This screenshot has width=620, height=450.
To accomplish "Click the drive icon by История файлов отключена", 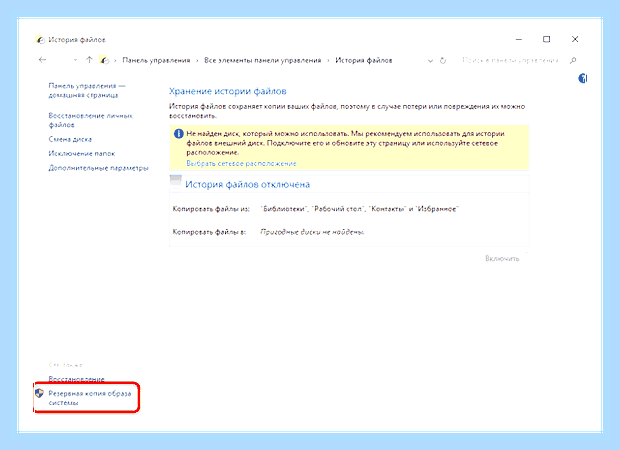I will [176, 182].
